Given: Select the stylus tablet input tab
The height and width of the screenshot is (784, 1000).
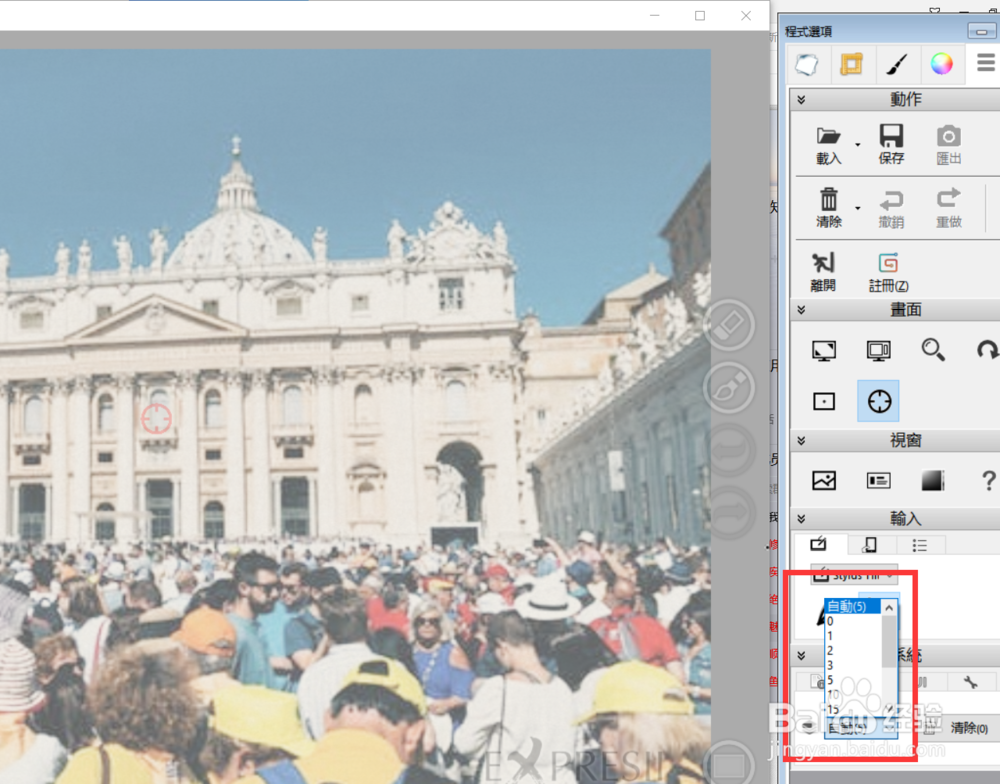Looking at the screenshot, I should pyautogui.click(x=819, y=544).
